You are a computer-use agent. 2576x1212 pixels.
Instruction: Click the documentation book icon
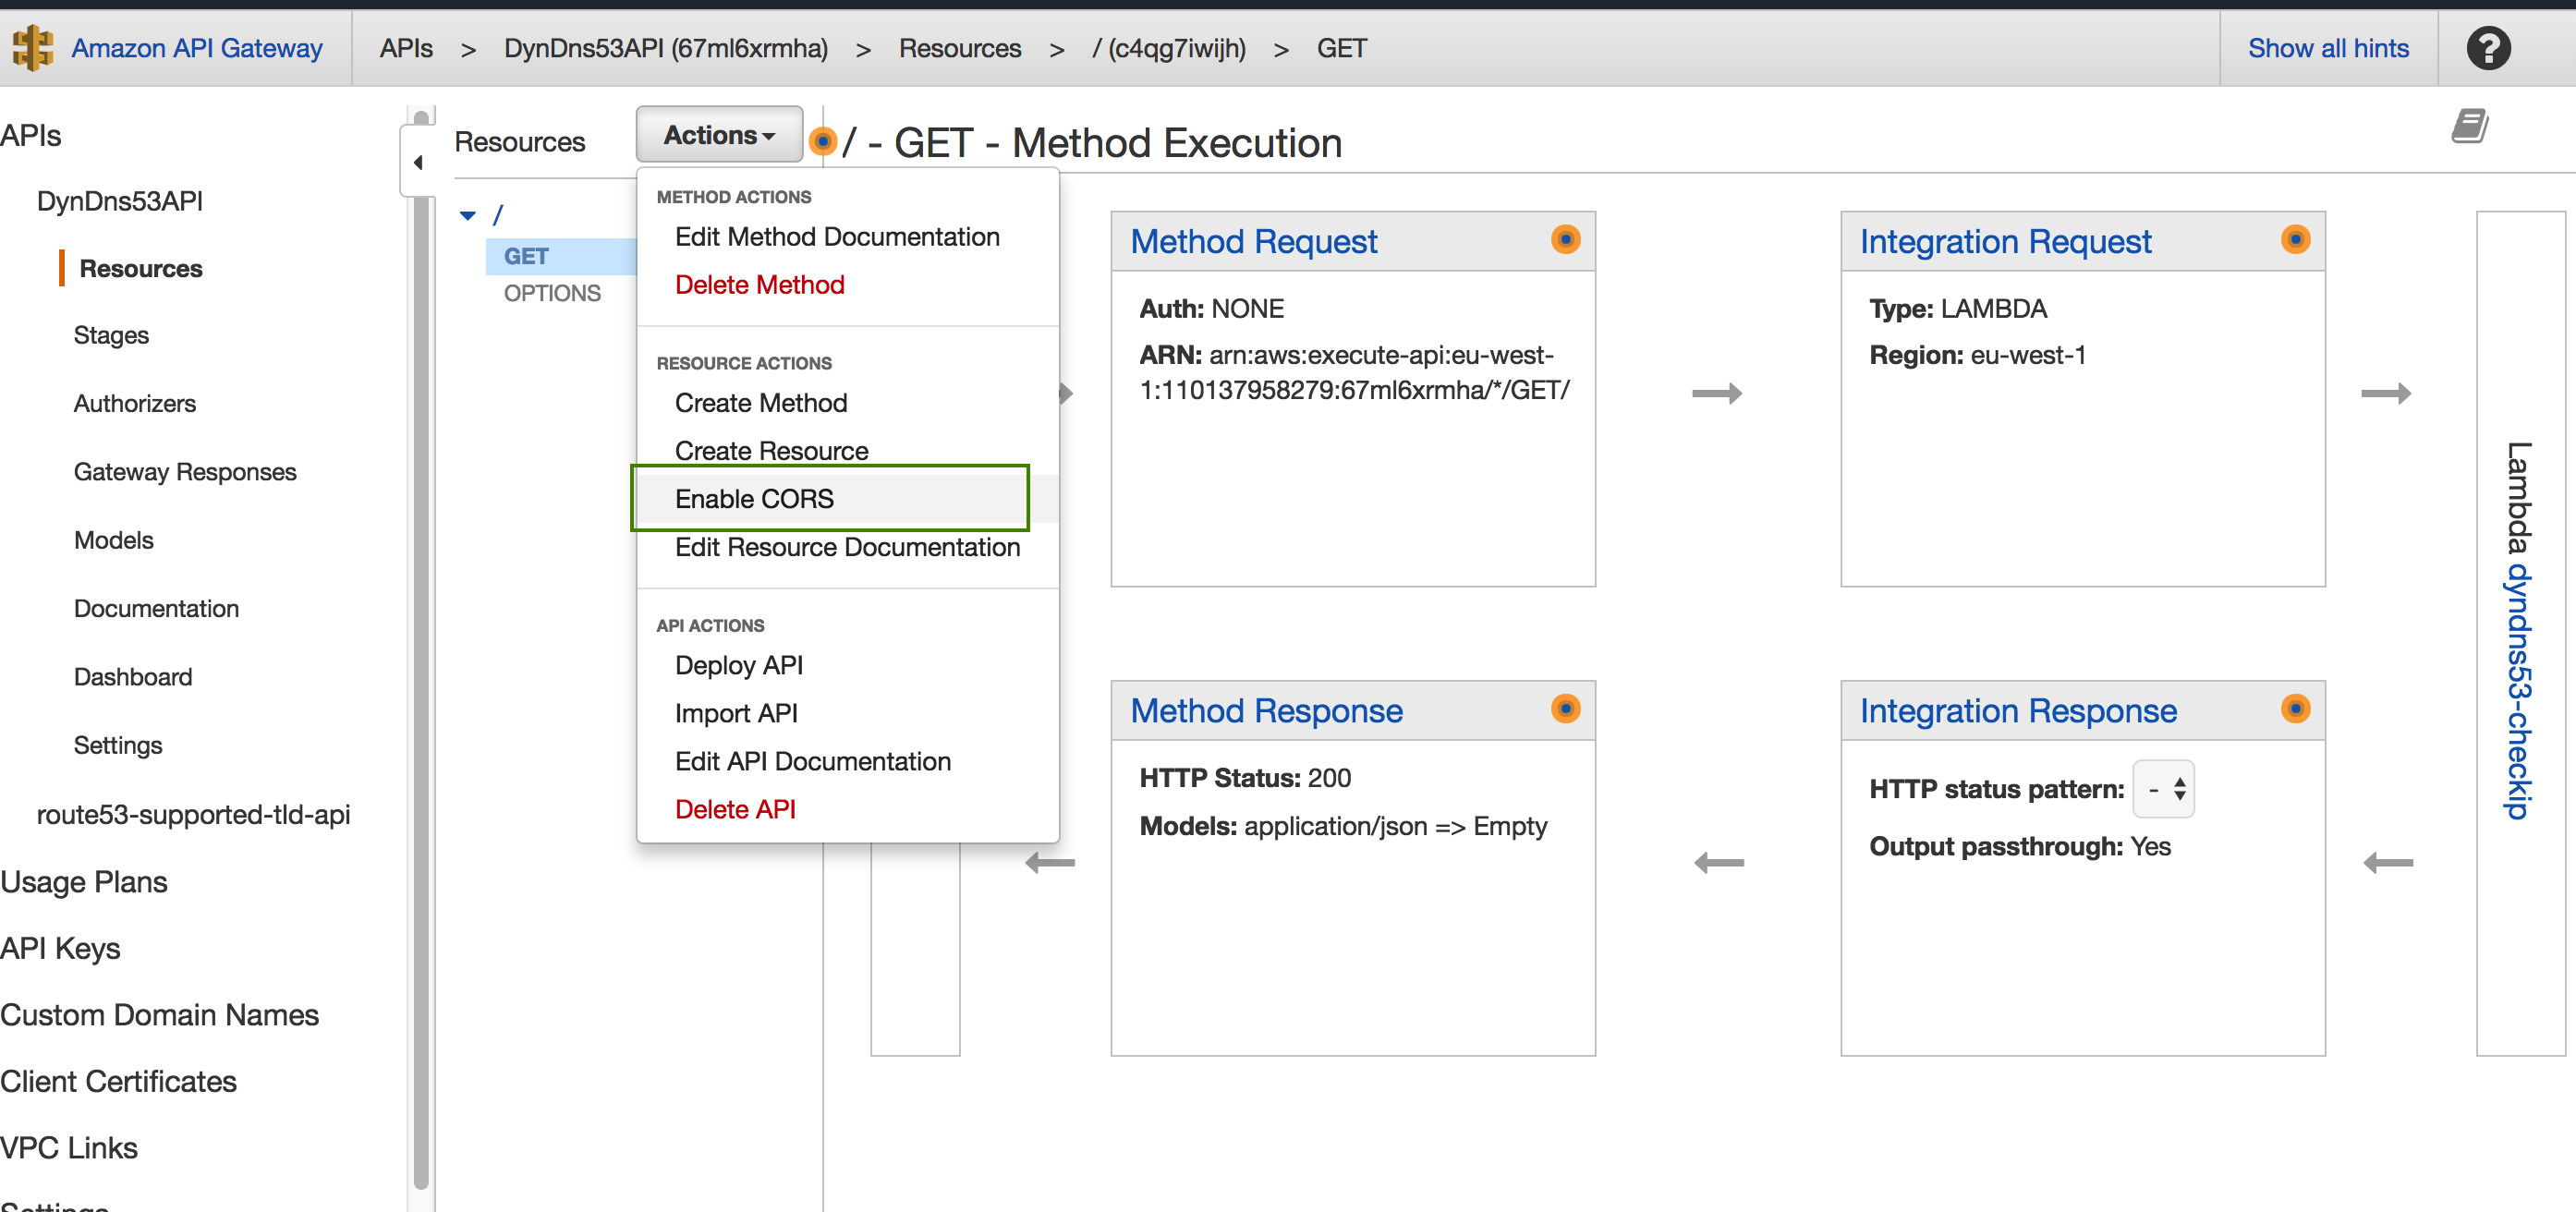point(2468,127)
